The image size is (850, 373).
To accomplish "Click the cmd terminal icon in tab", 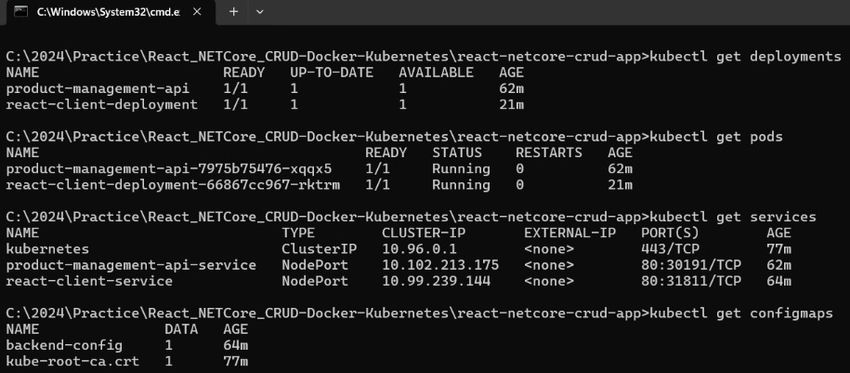I will 21,11.
